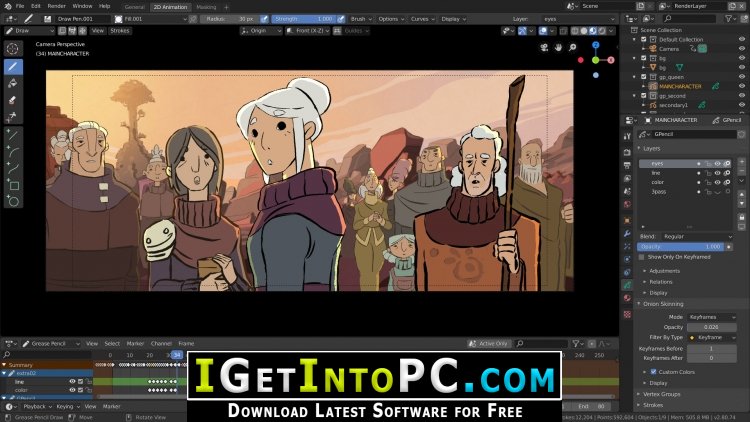Open the Tool properties tab icon
The image size is (750, 422).
coord(627,136)
